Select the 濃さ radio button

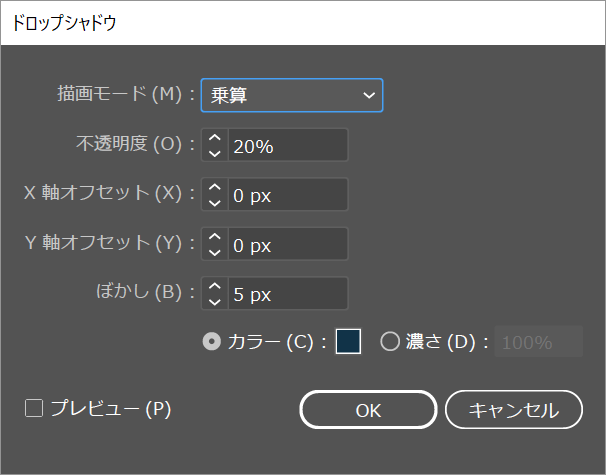390,341
